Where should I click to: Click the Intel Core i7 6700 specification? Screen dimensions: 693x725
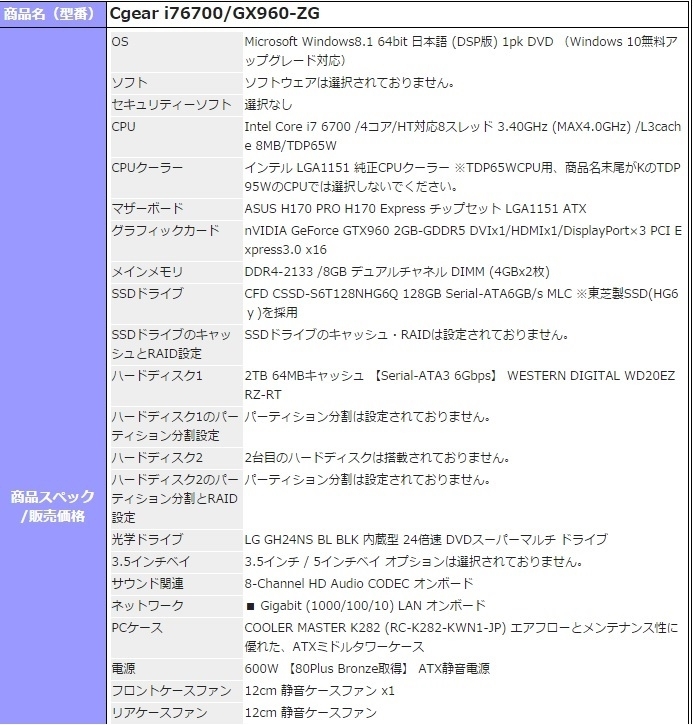click(462, 136)
